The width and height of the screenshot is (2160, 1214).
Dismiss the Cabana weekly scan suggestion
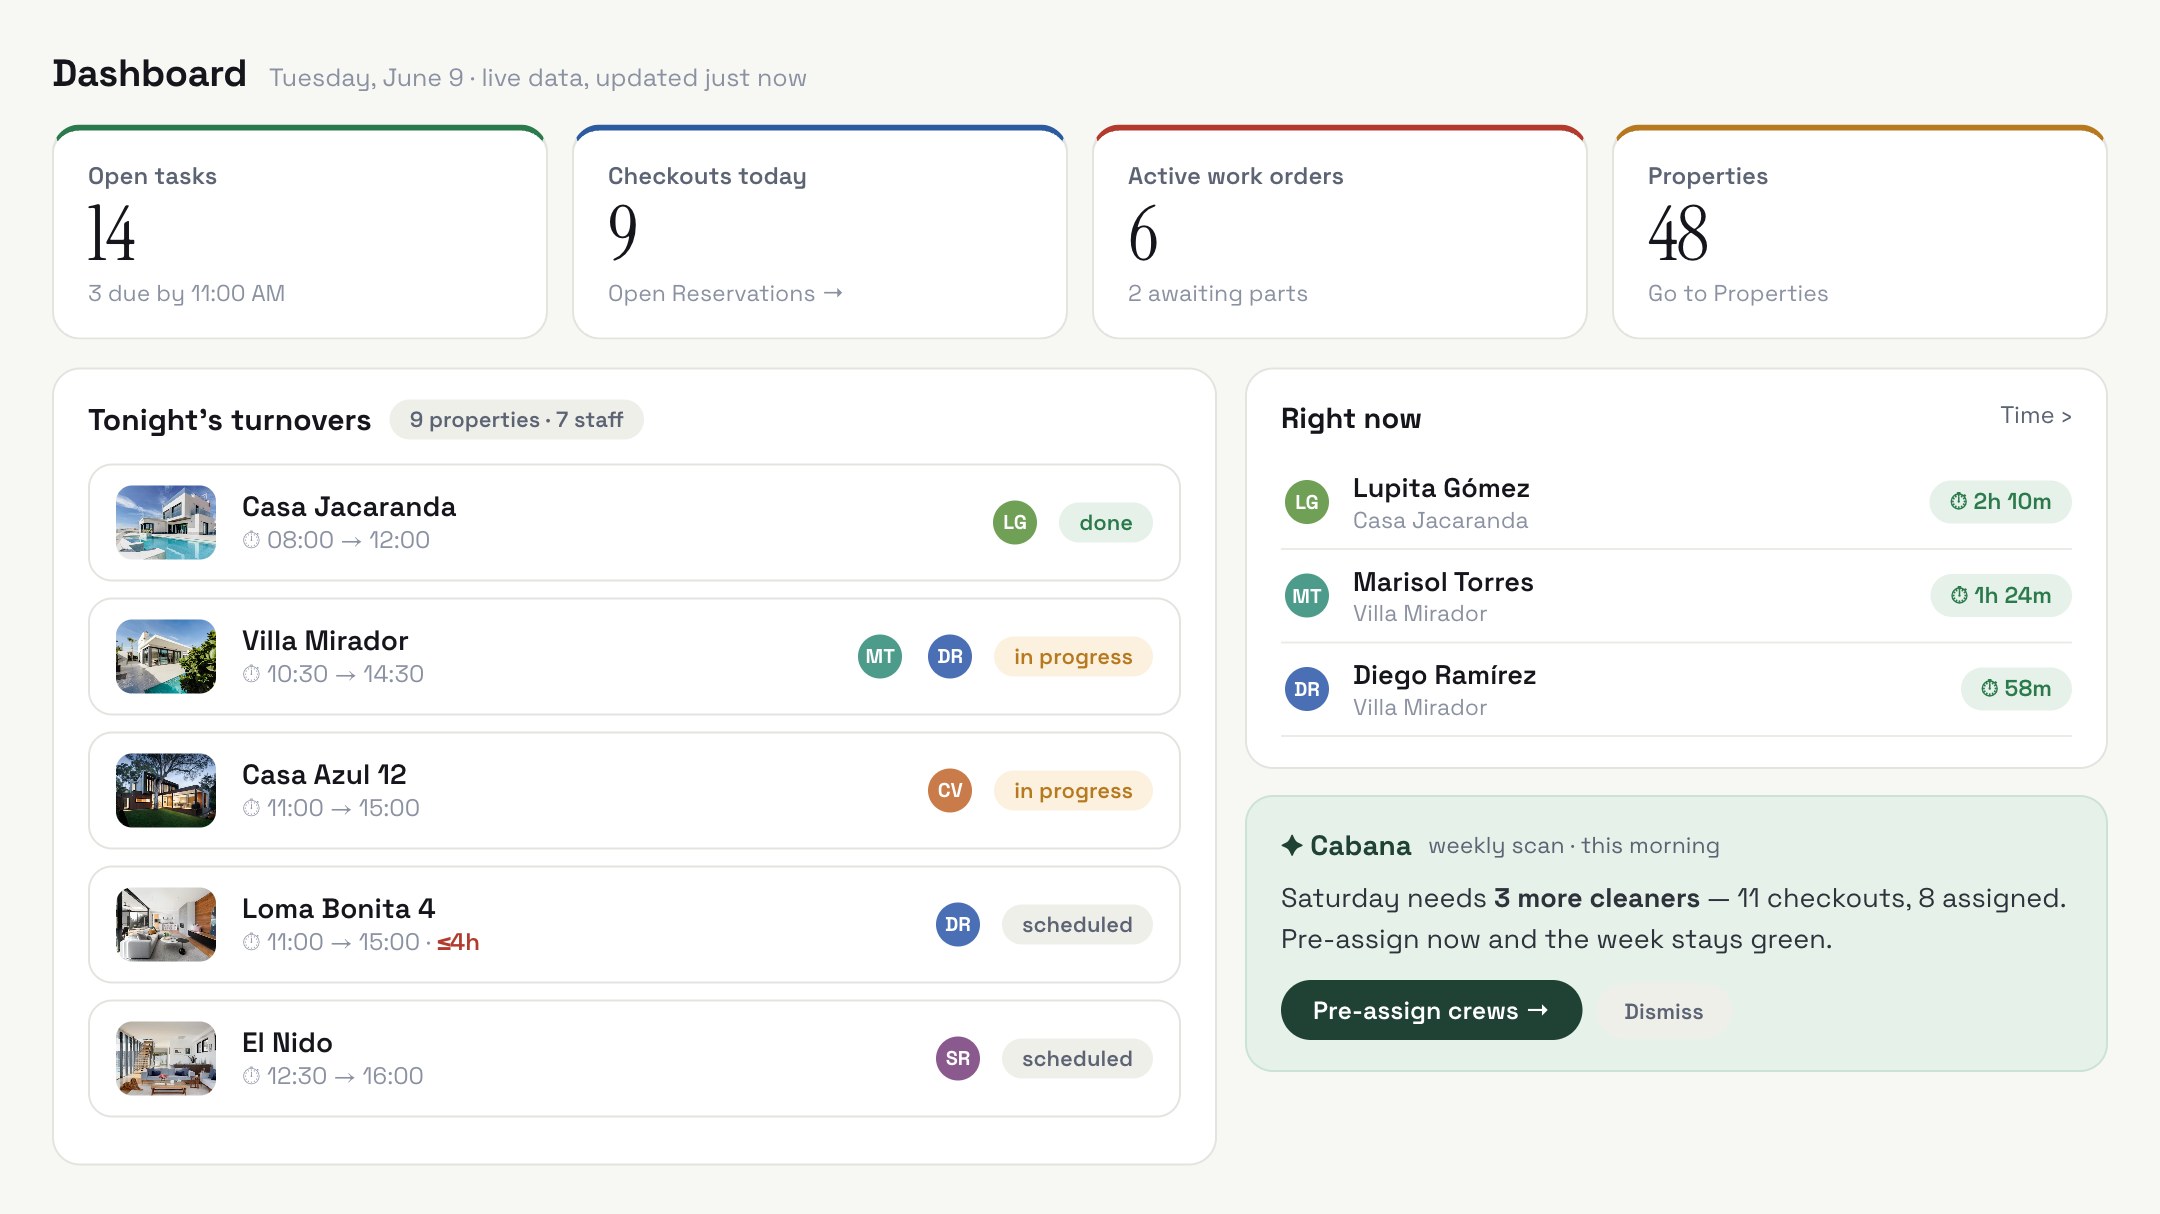1663,1011
